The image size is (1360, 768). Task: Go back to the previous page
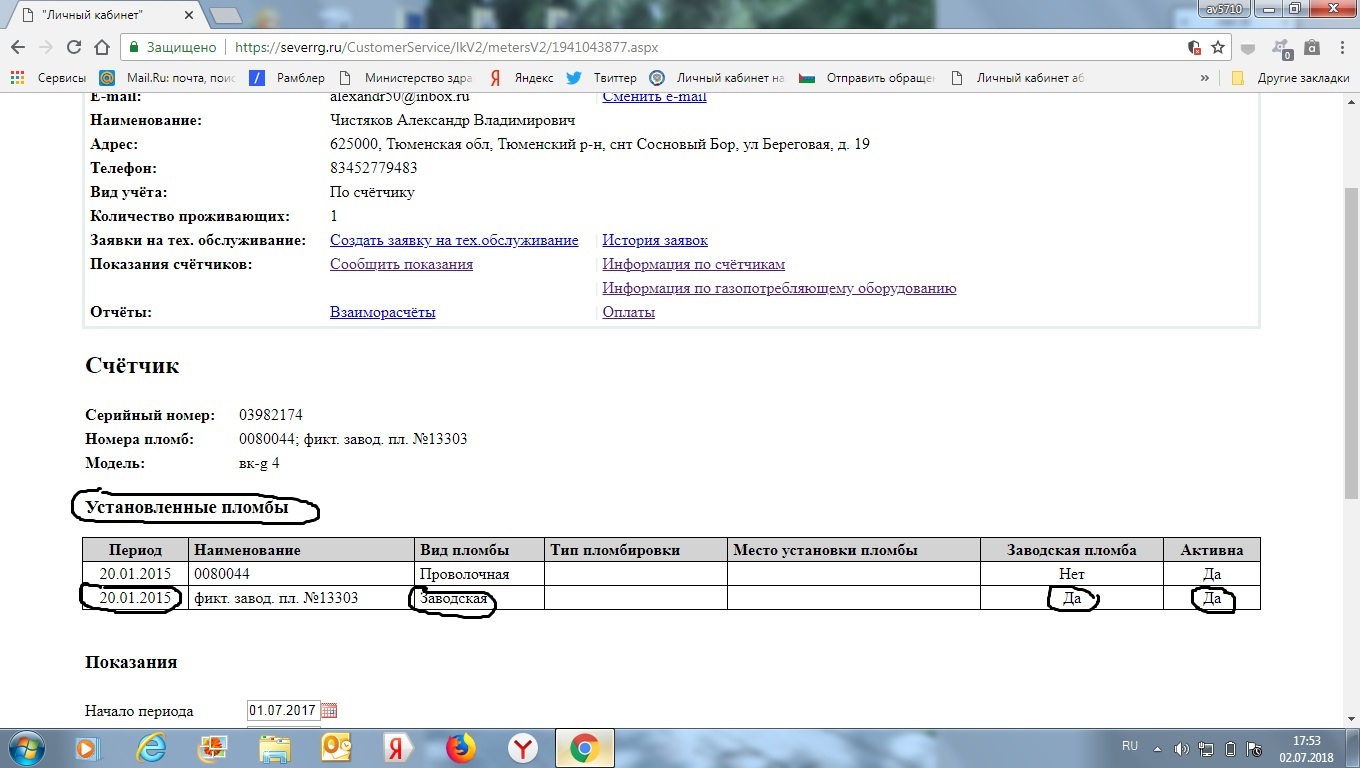point(17,47)
